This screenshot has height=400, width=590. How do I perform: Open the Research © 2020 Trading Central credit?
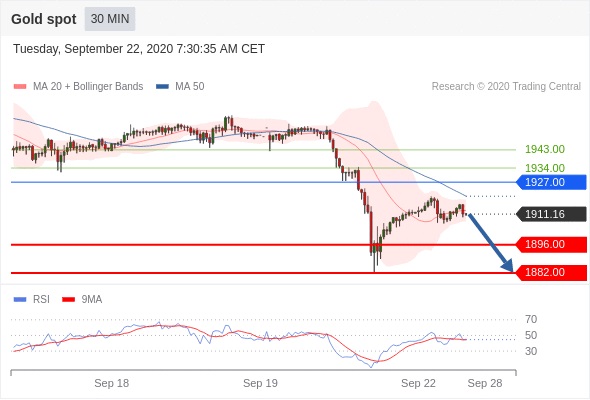click(506, 87)
